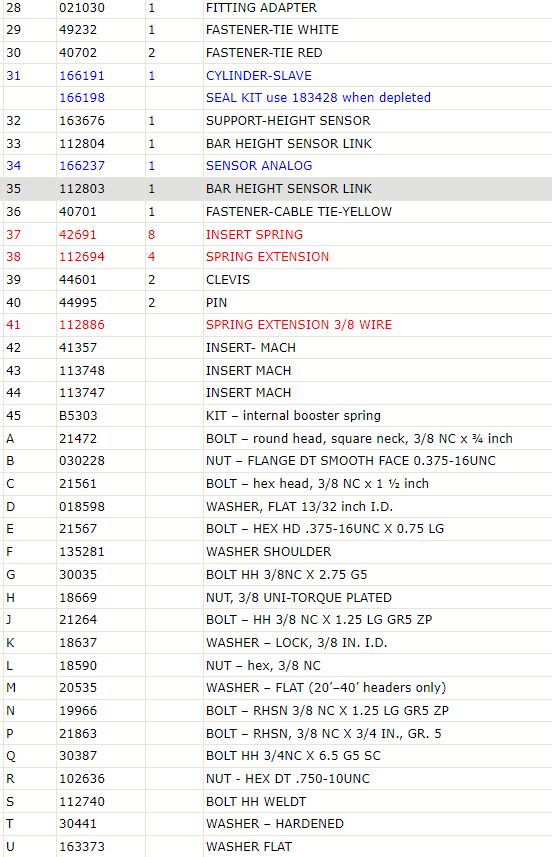
Task: Click part number B5303 kit cell
Action: [x=101, y=415]
